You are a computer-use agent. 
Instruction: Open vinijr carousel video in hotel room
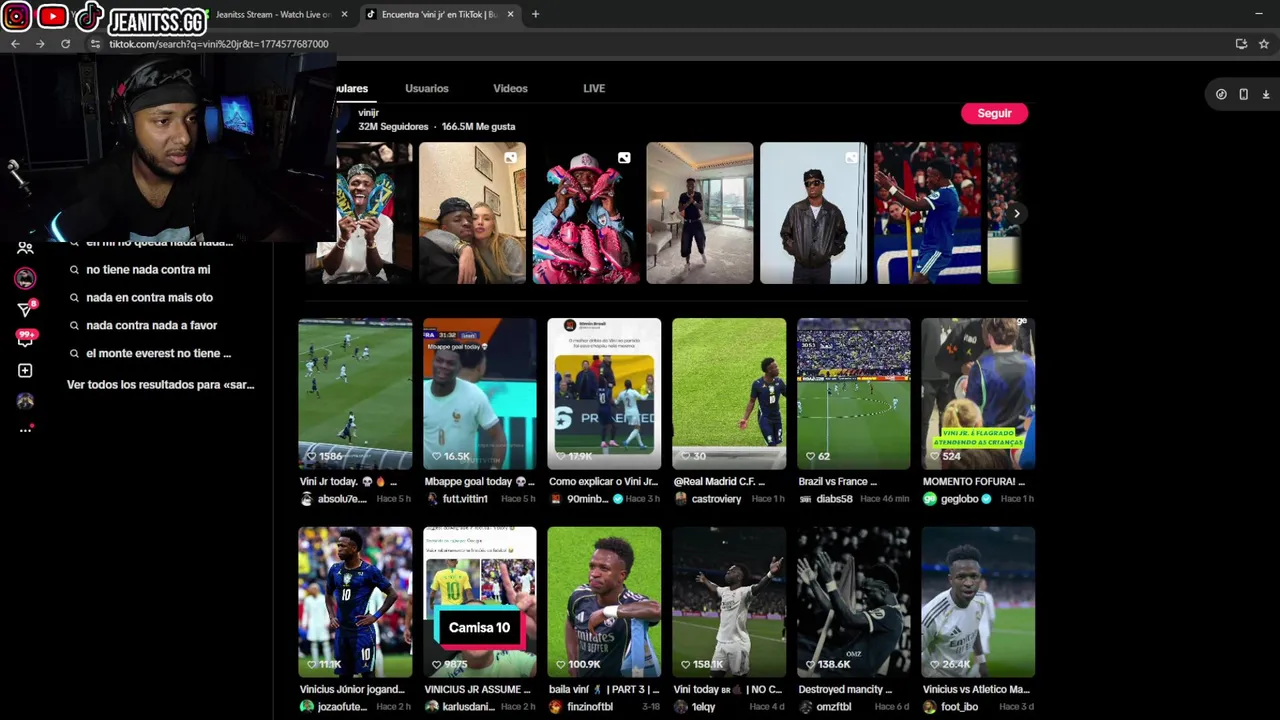[x=699, y=213]
